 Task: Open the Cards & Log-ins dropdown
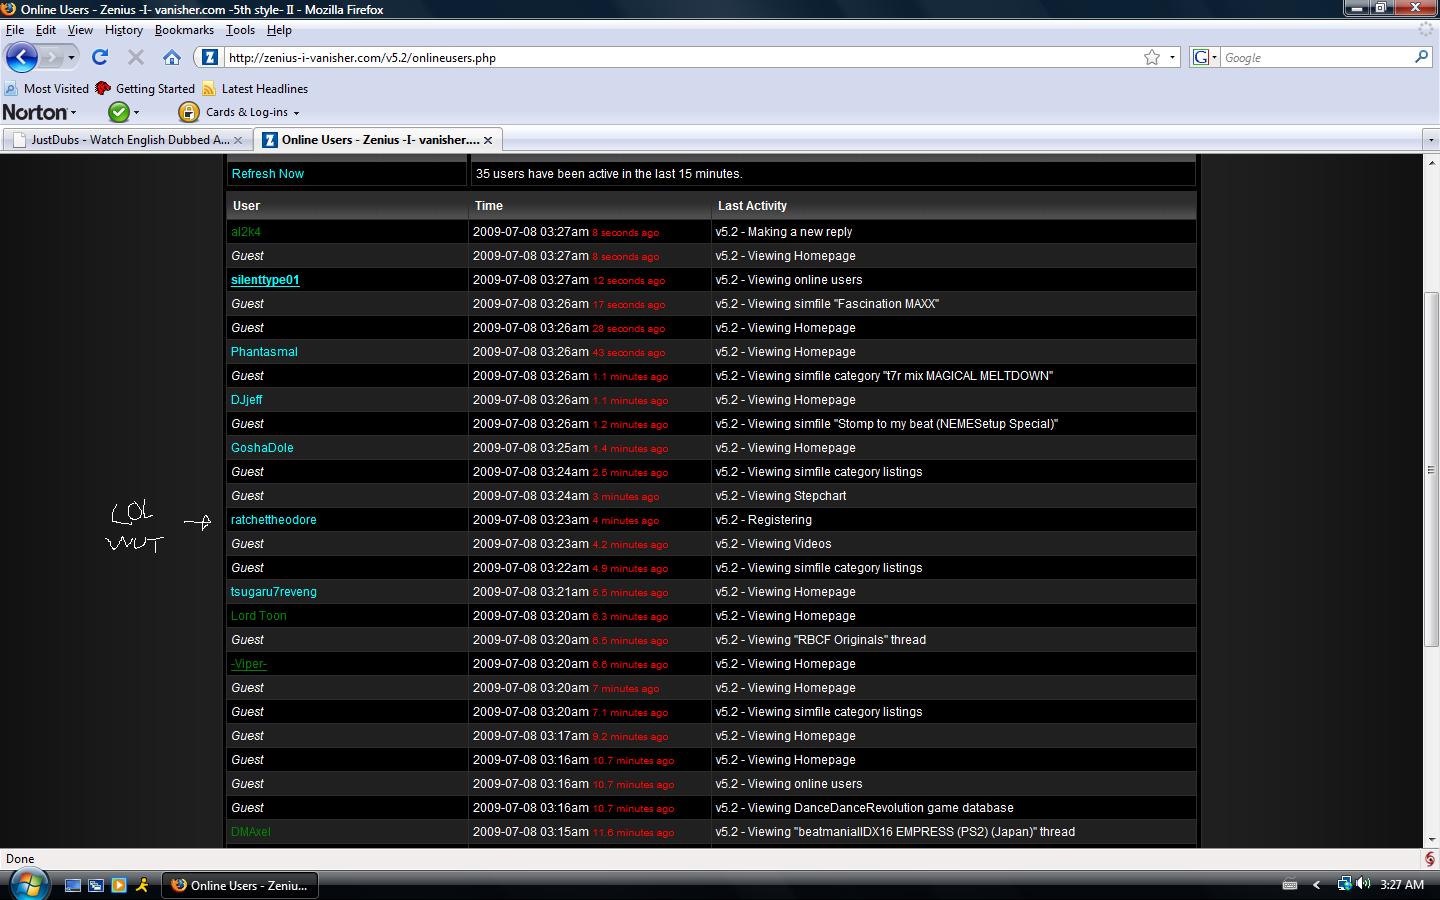[x=297, y=113]
